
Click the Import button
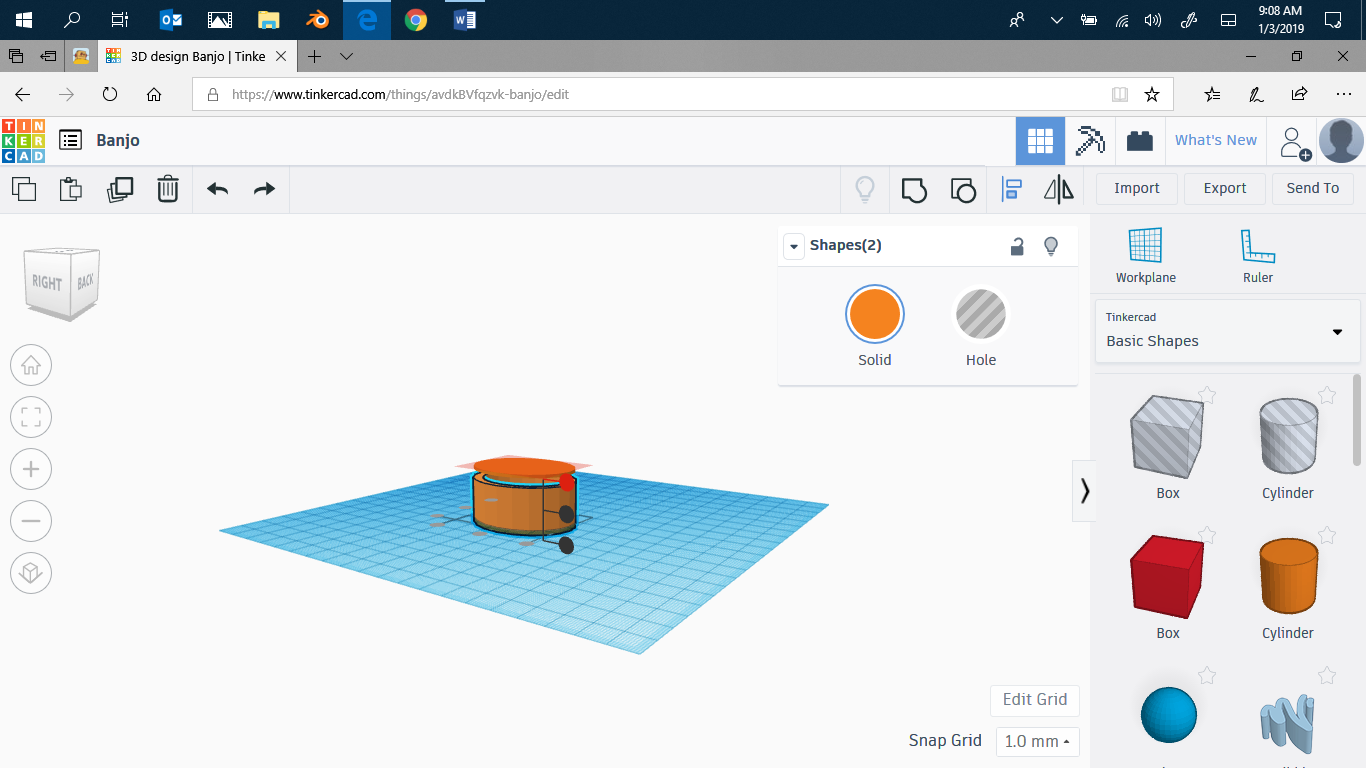click(1136, 188)
